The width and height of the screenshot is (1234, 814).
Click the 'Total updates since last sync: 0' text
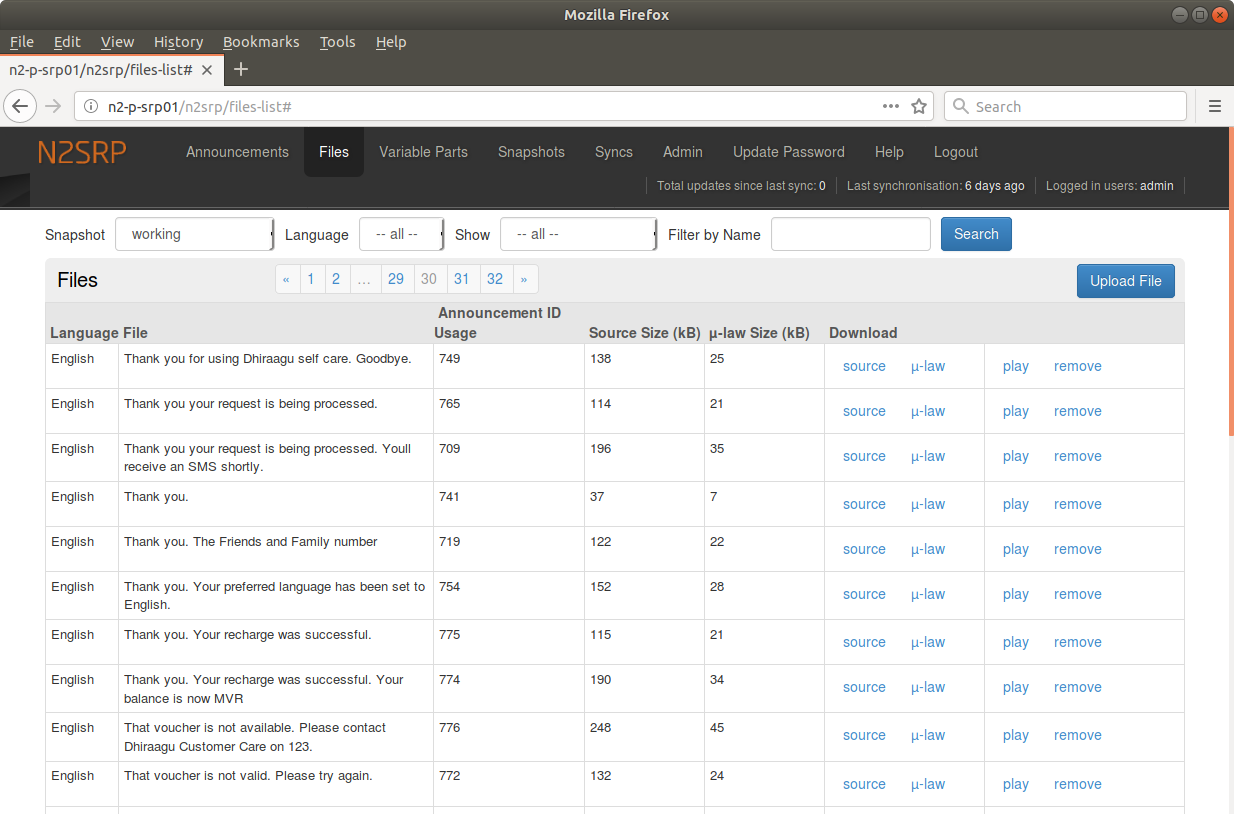(741, 186)
